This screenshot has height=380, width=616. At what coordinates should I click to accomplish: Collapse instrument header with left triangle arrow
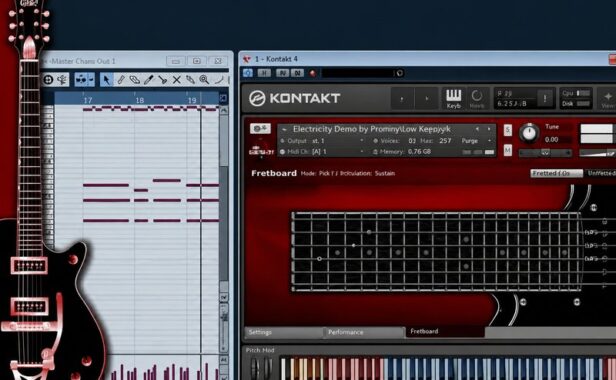click(284, 129)
